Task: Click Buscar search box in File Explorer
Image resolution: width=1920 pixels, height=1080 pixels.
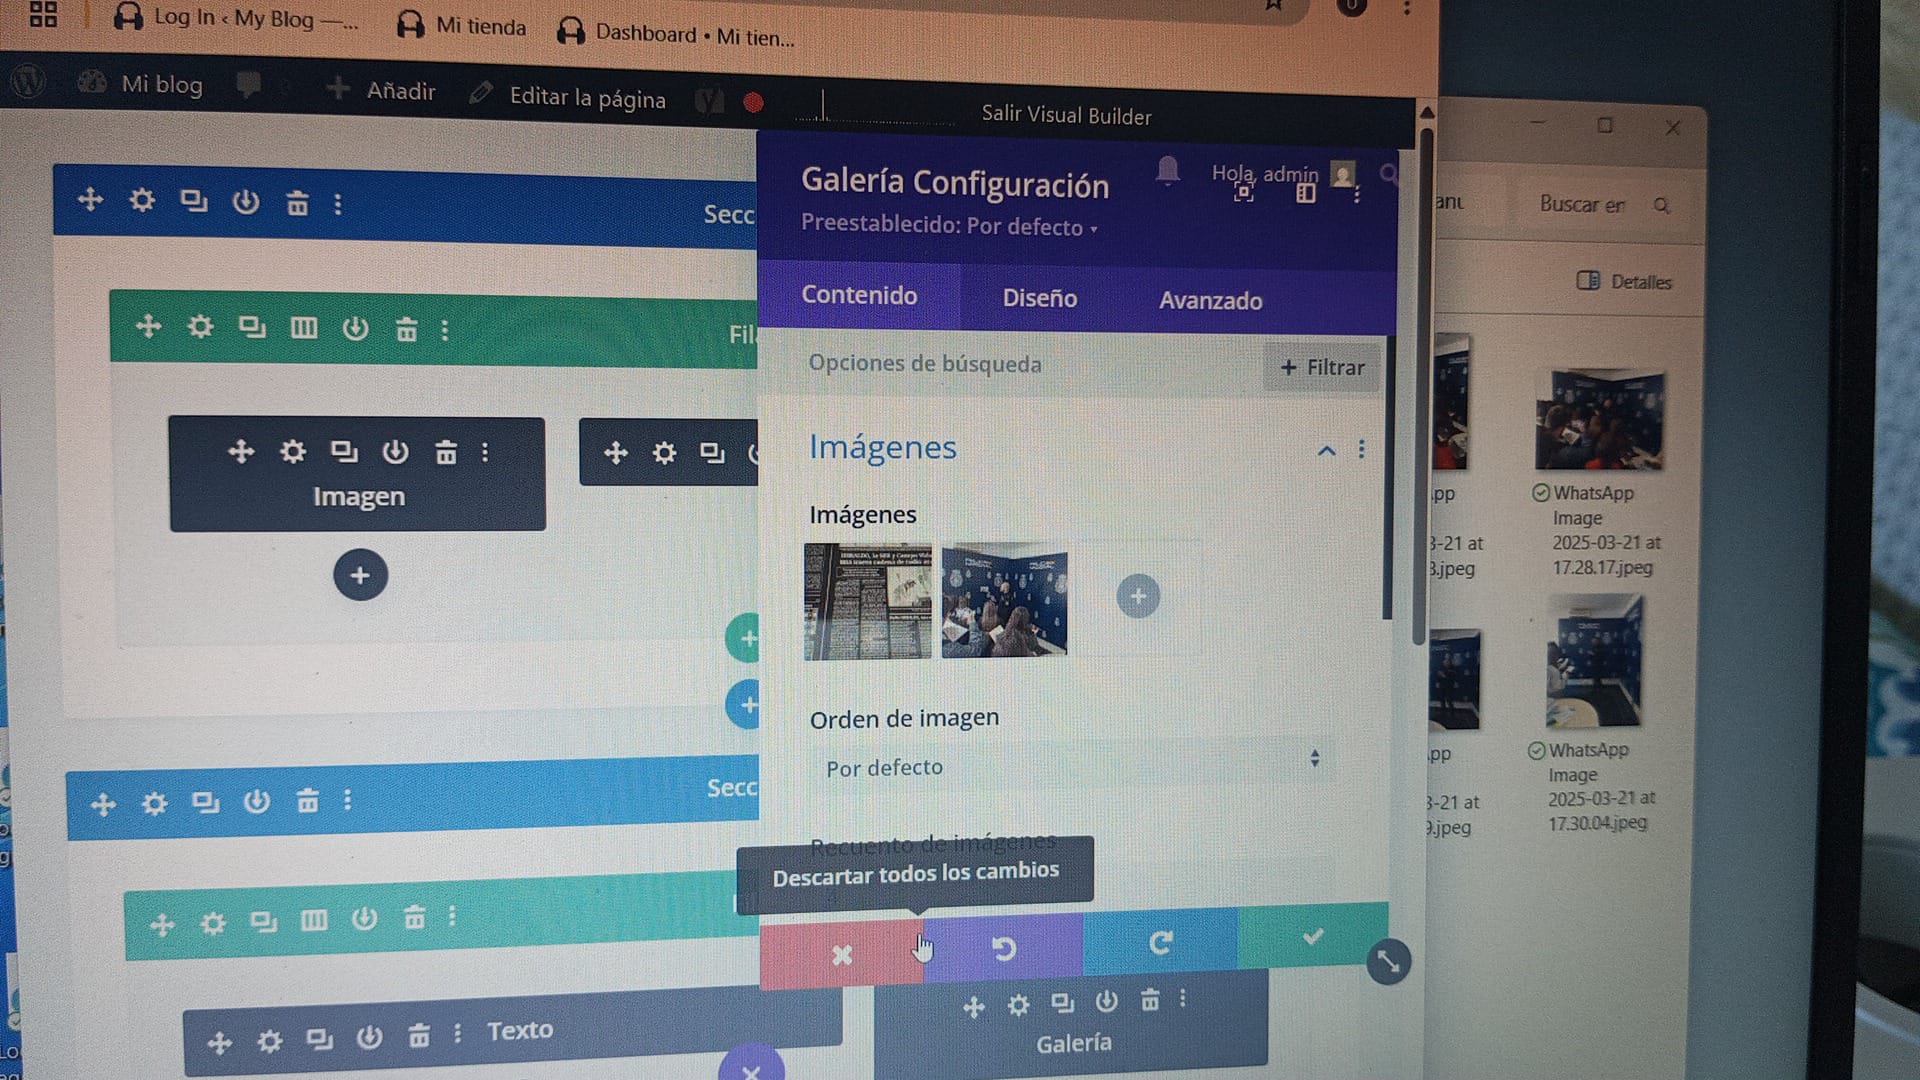Action: 1604,204
